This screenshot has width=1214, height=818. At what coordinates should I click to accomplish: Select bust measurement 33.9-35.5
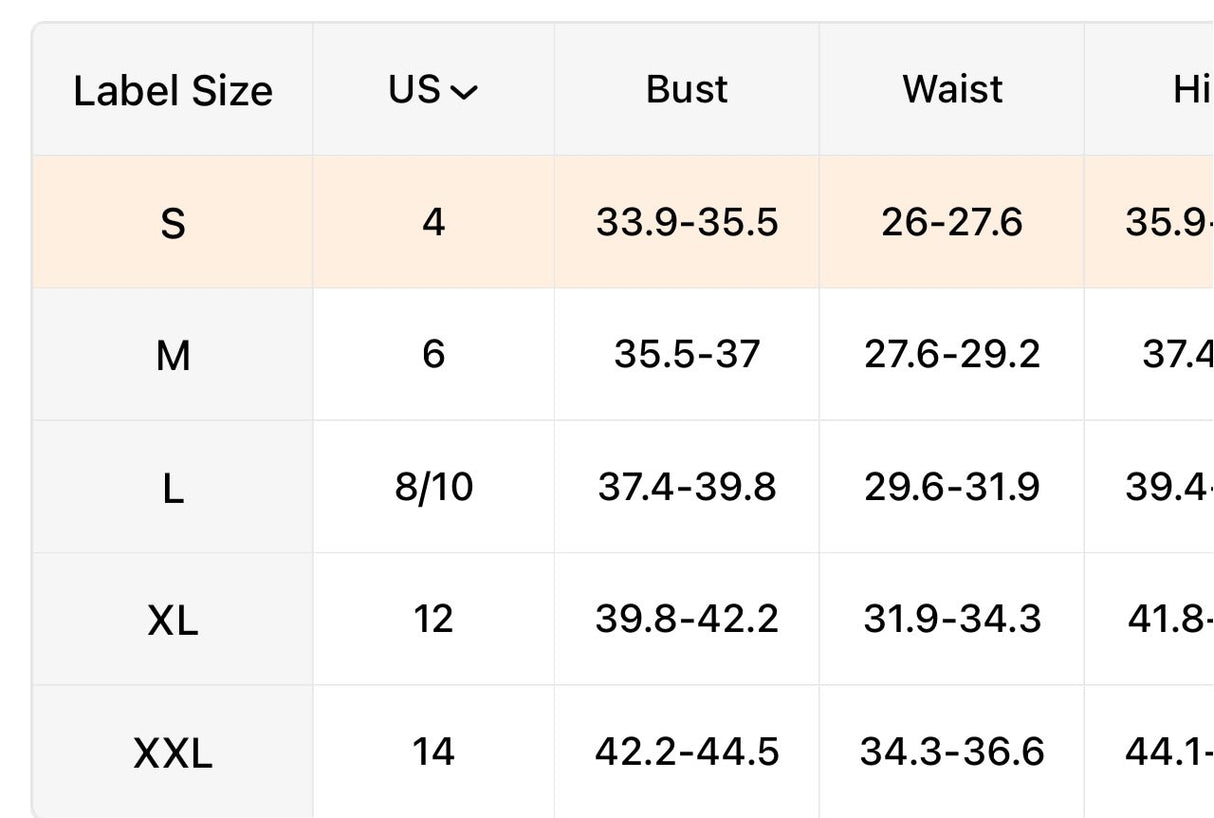(687, 222)
